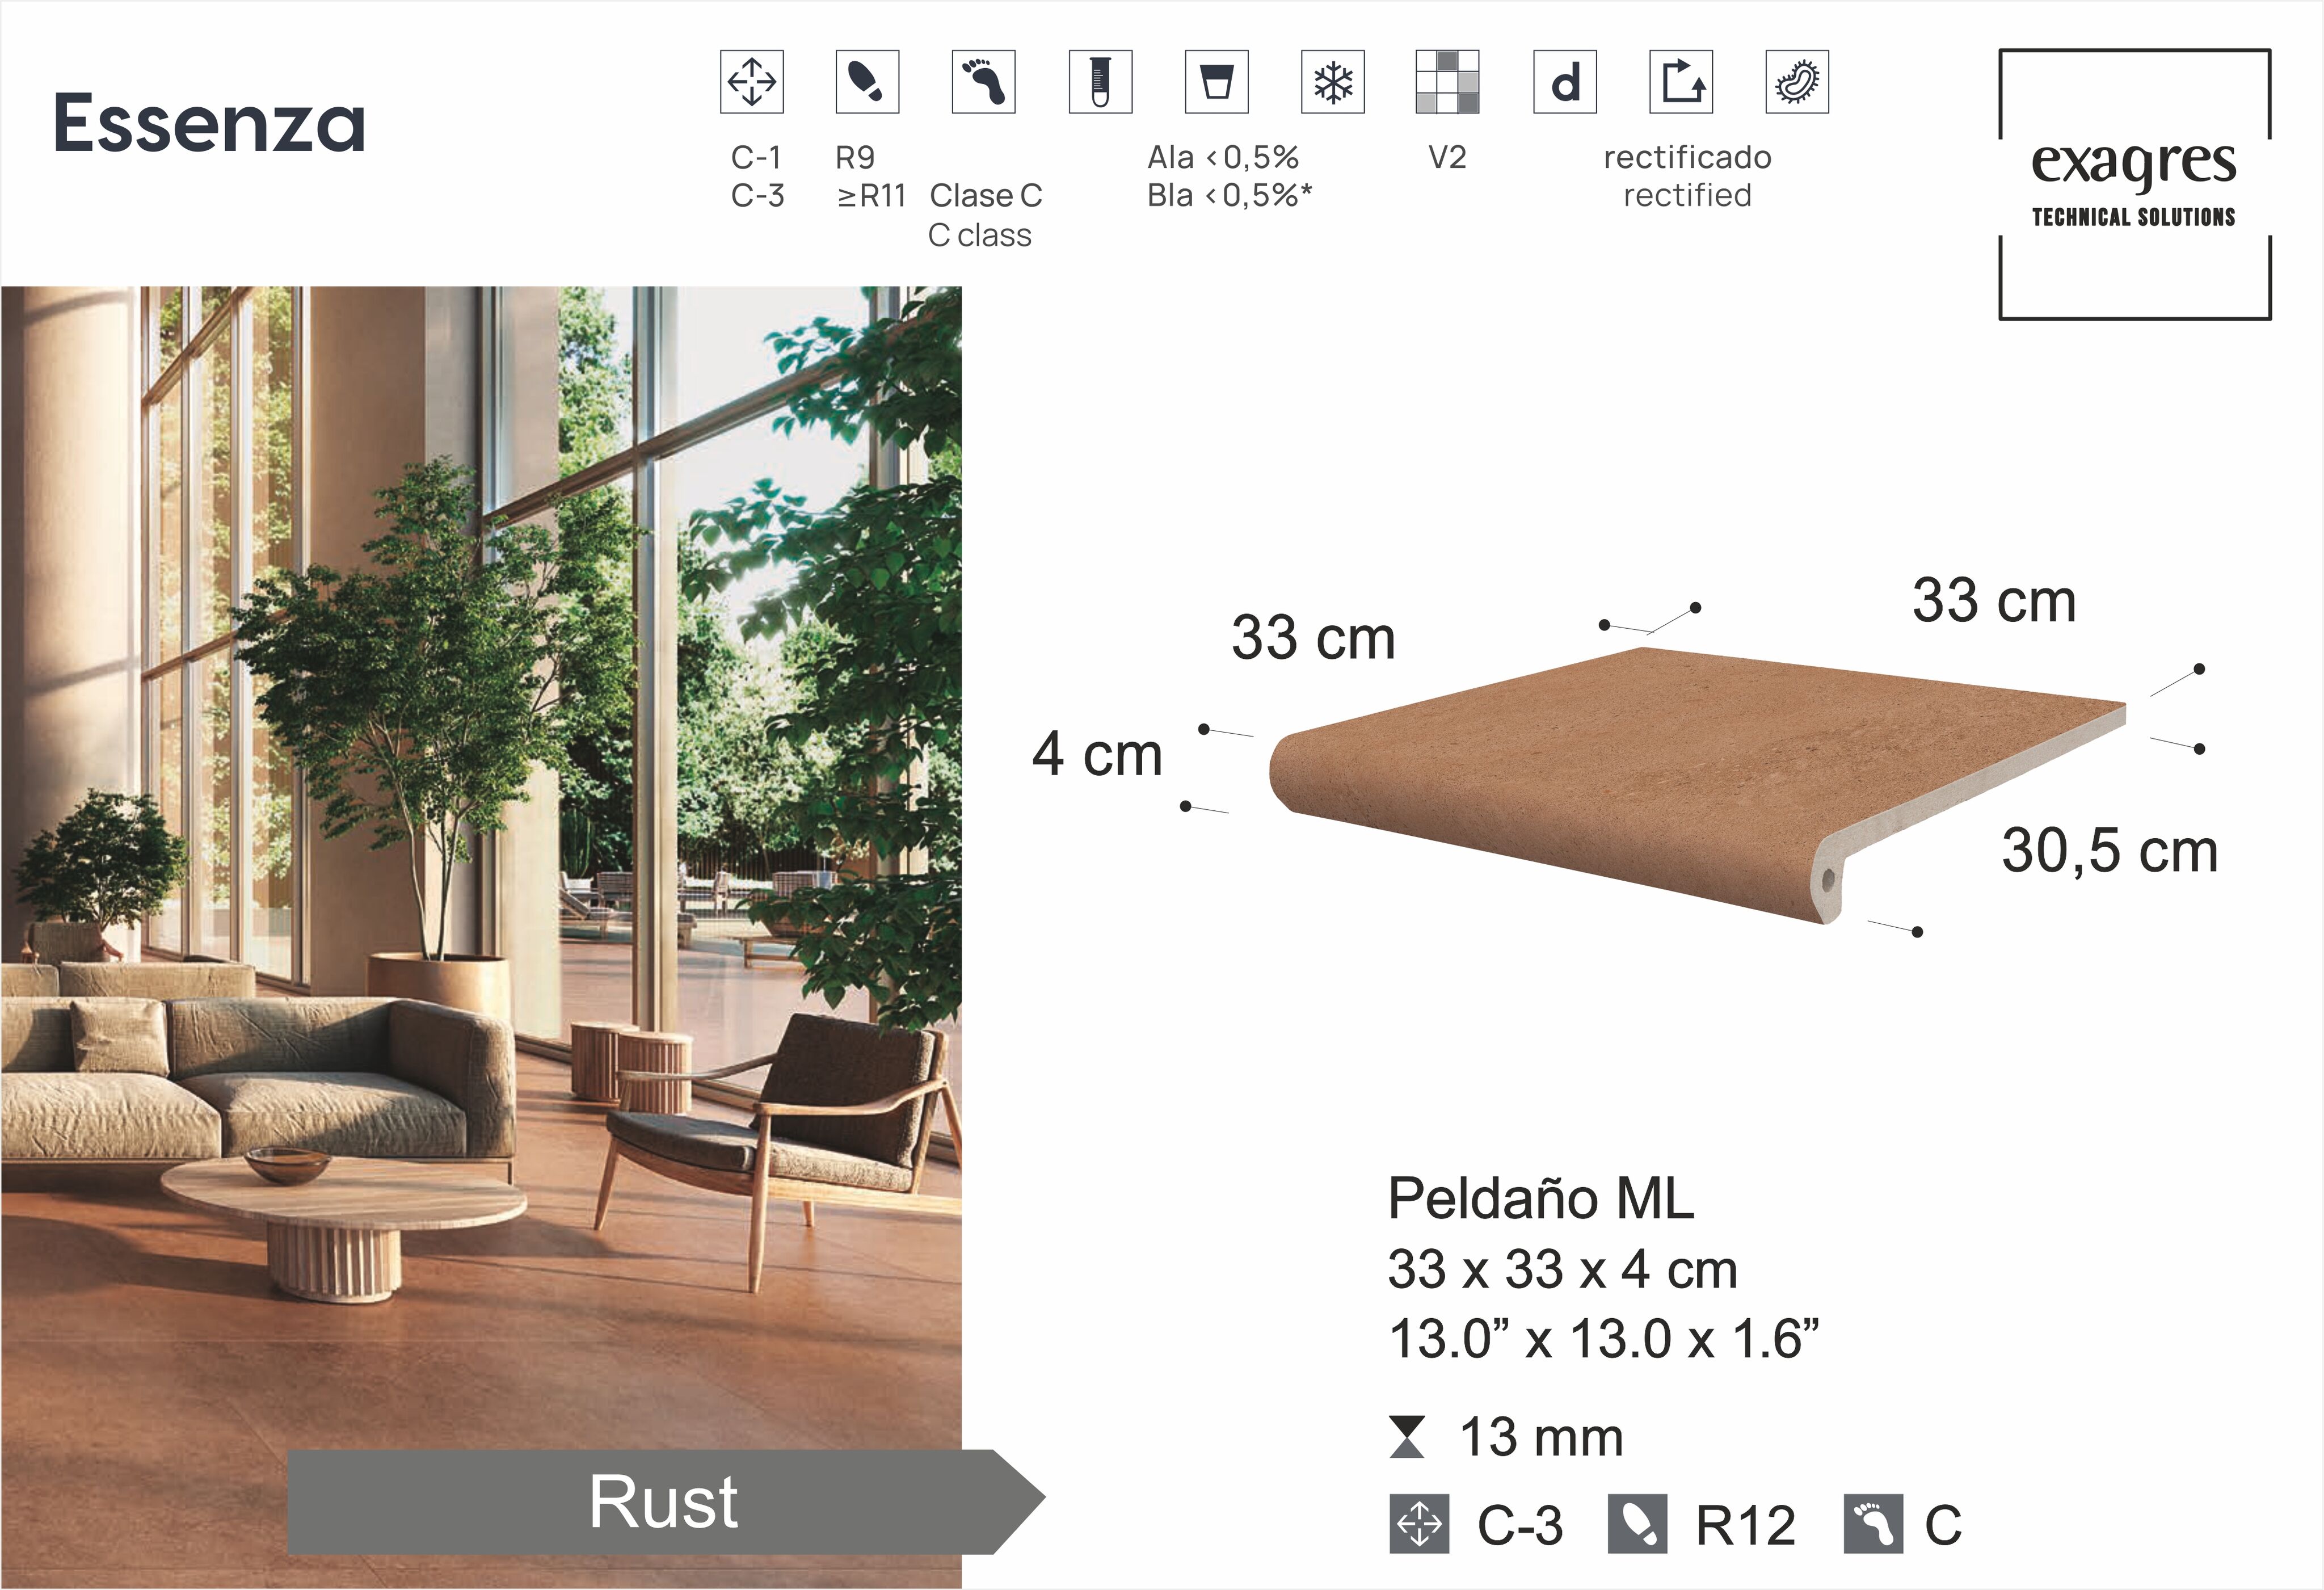The image size is (2324, 1590).
Task: Click the gray shoe icon beside R12
Action: (1637, 1524)
